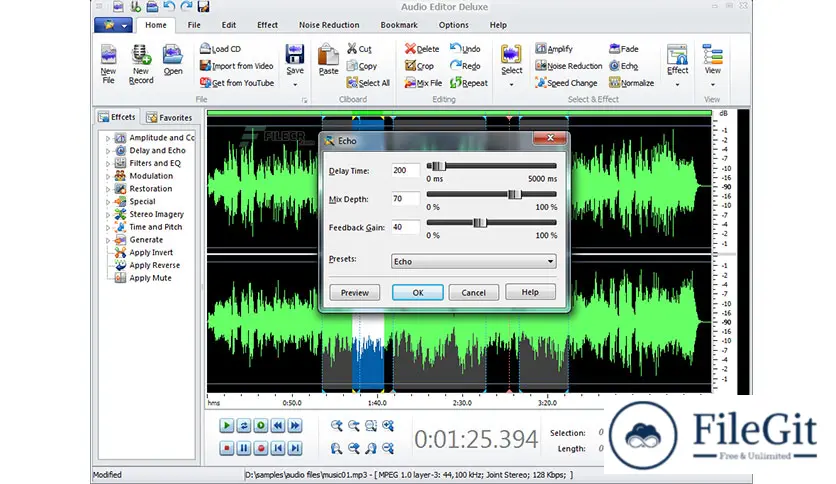Click the Mix Depth slider handle

point(515,195)
